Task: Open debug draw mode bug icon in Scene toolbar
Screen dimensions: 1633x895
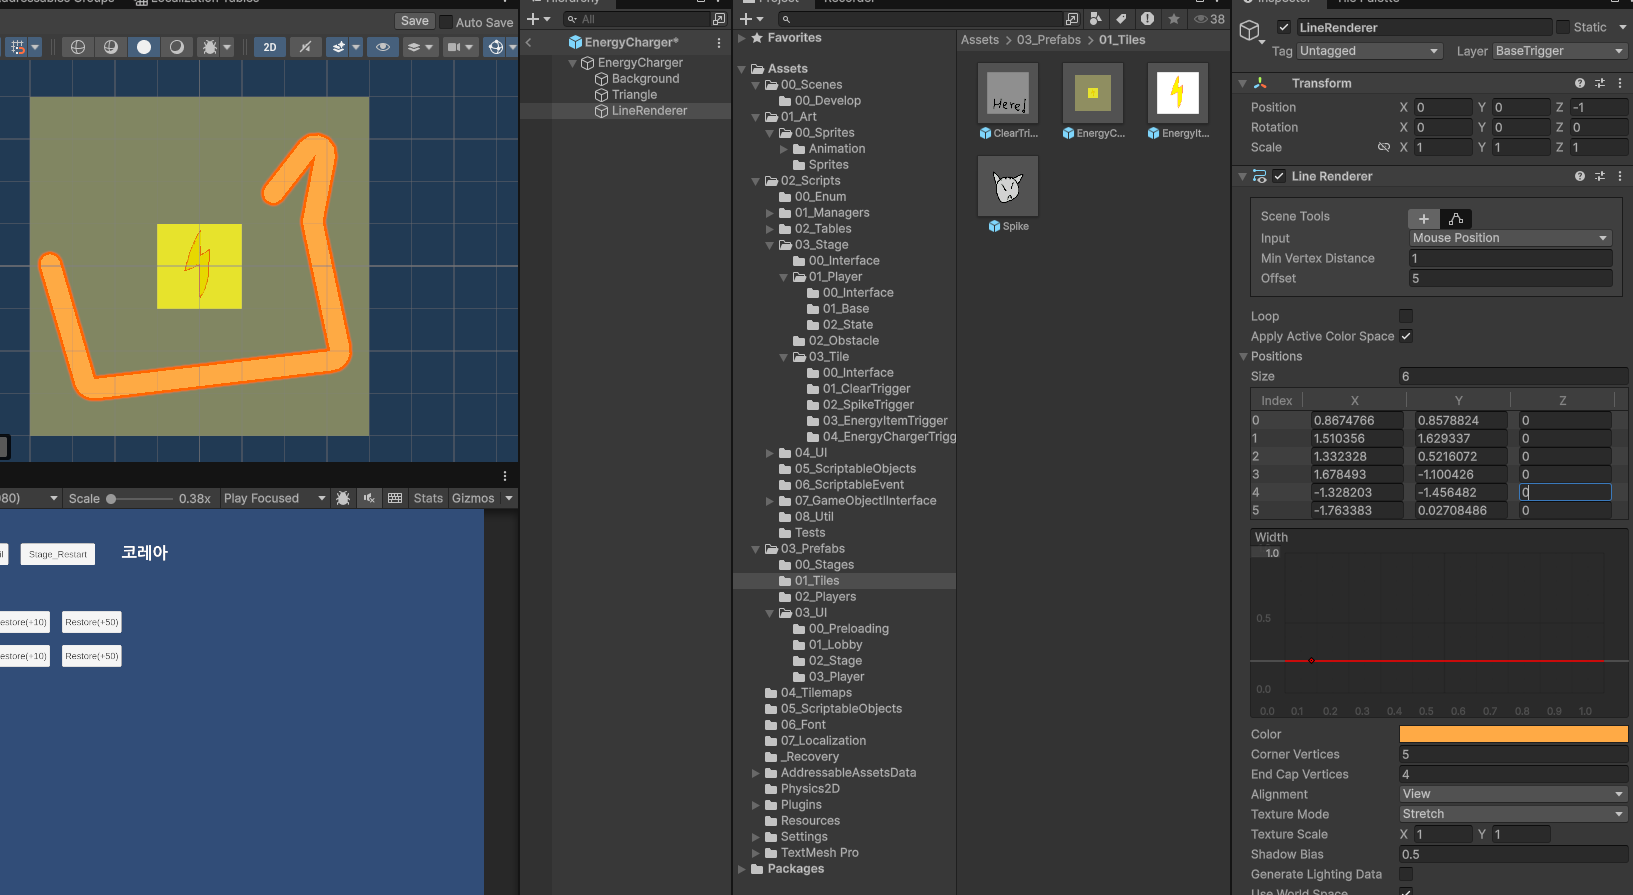Action: pos(210,47)
